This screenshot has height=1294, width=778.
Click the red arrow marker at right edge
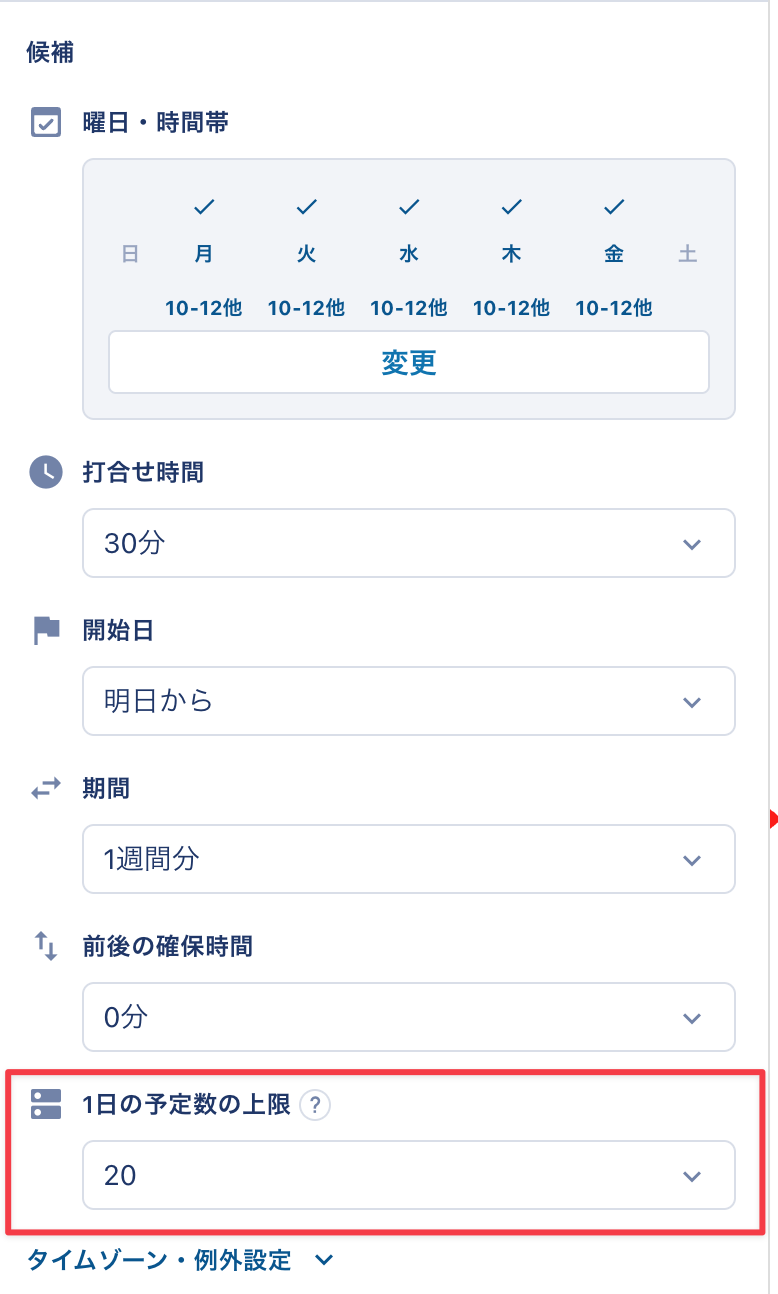click(773, 820)
